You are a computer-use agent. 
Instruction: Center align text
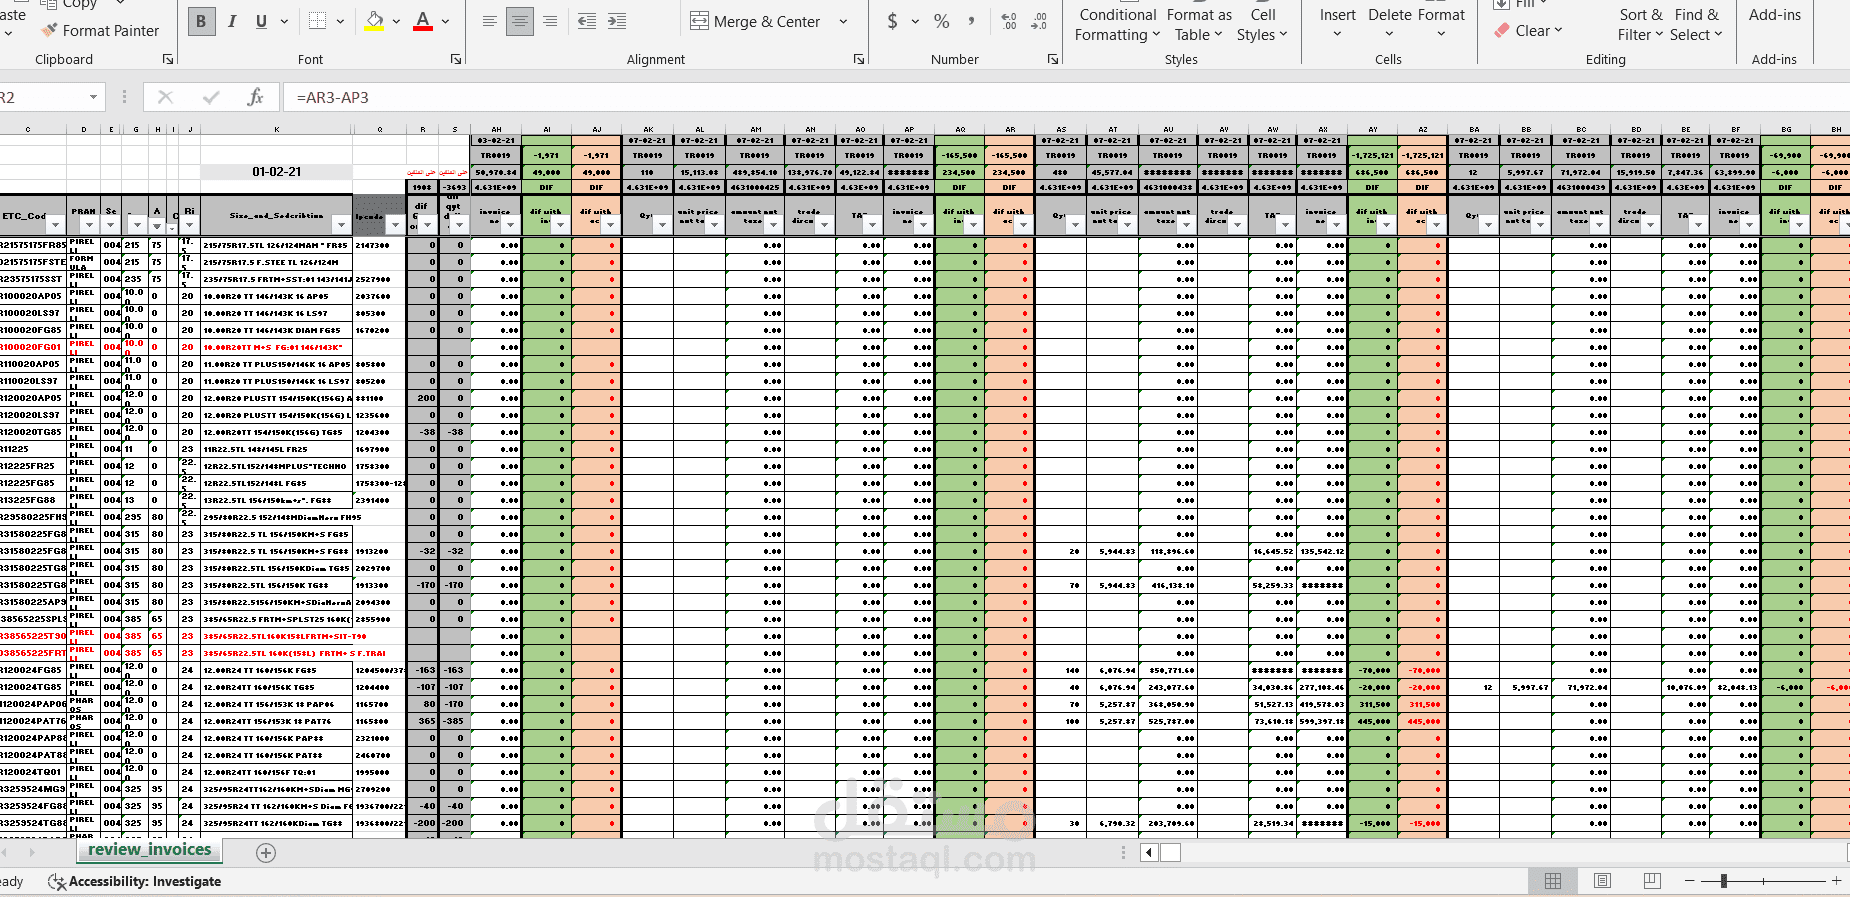click(520, 21)
